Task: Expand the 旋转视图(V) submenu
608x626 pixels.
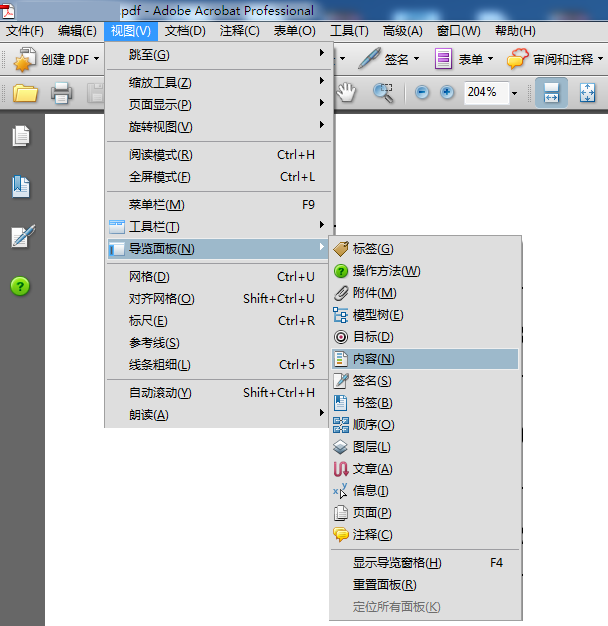Action: (218, 127)
